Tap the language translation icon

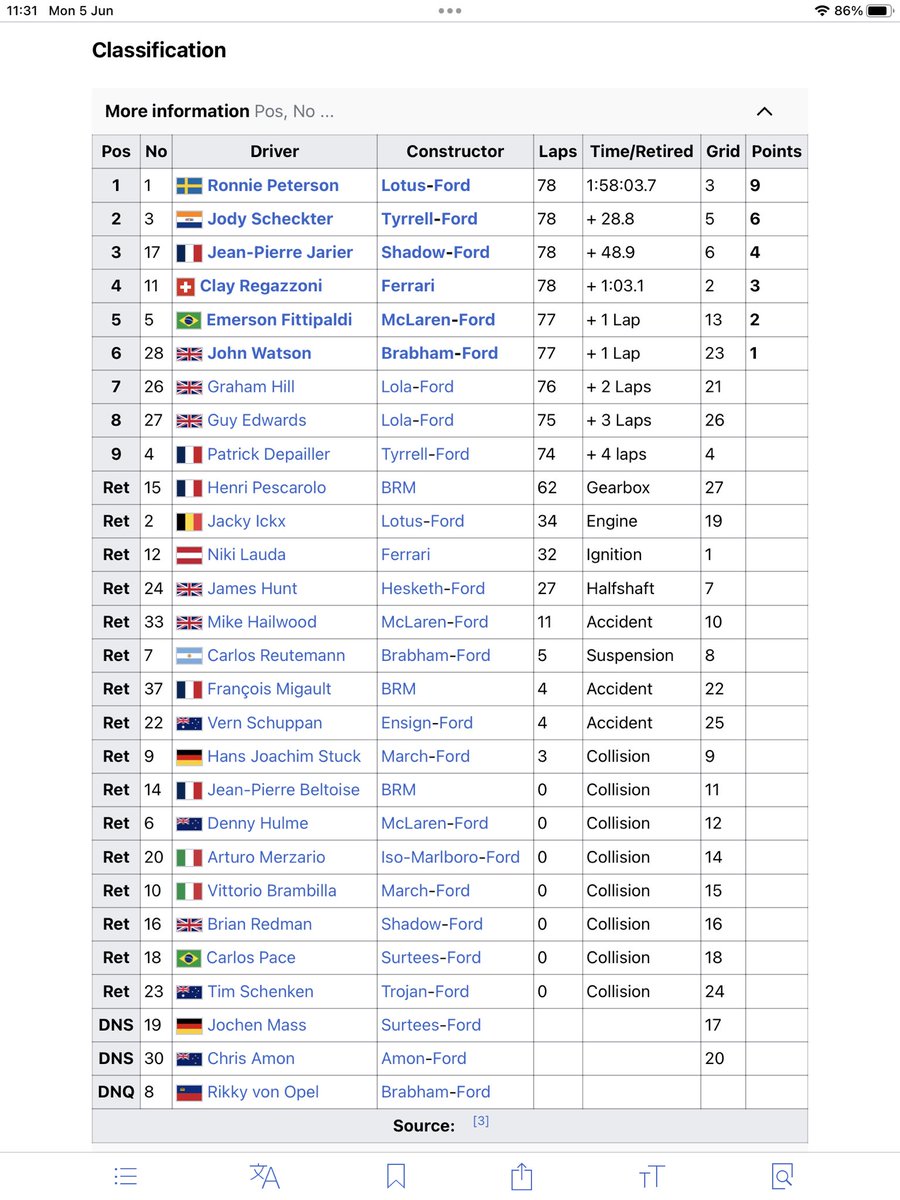(x=264, y=1177)
